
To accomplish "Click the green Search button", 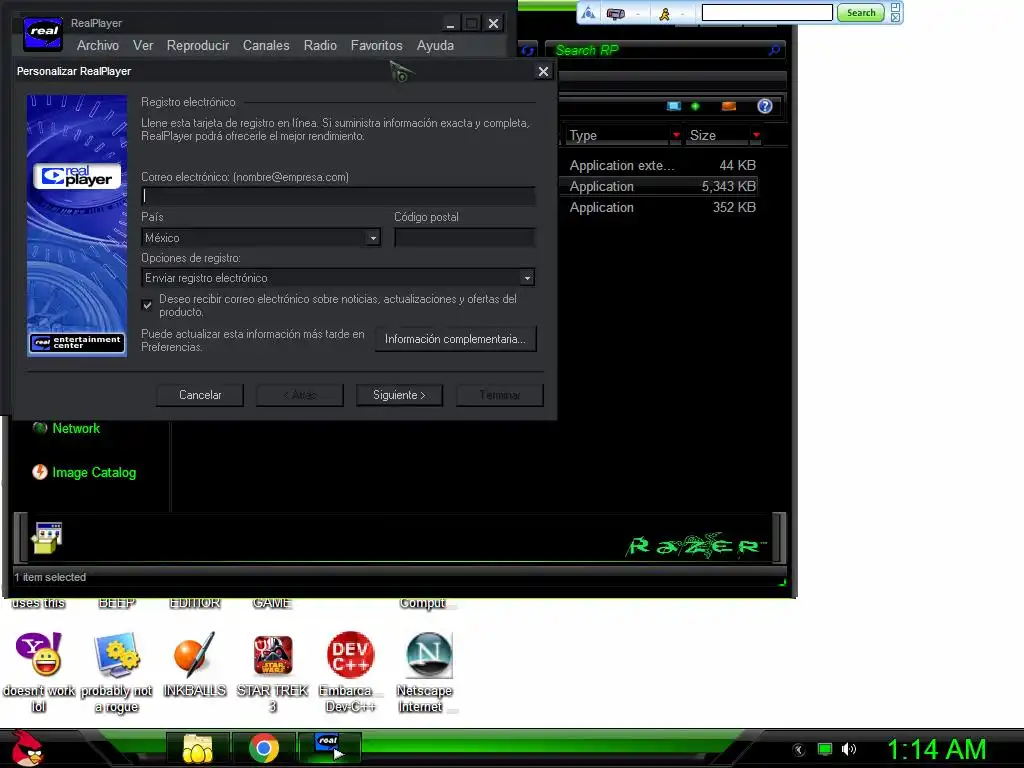I will point(860,12).
